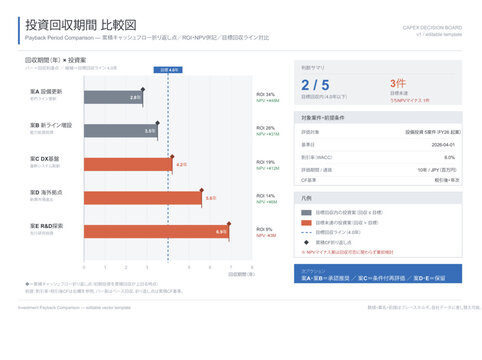The height and width of the screenshot is (360, 482).
Task: Click the orange 3件 figure
Action: (x=398, y=83)
